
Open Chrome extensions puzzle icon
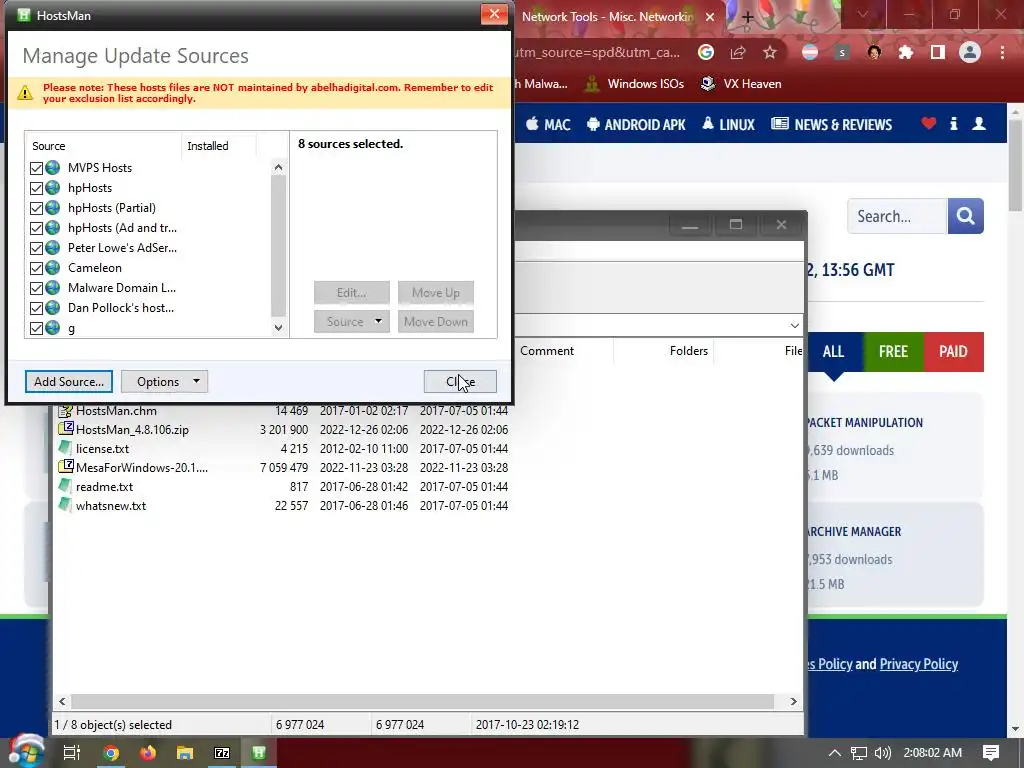pyautogui.click(x=906, y=52)
